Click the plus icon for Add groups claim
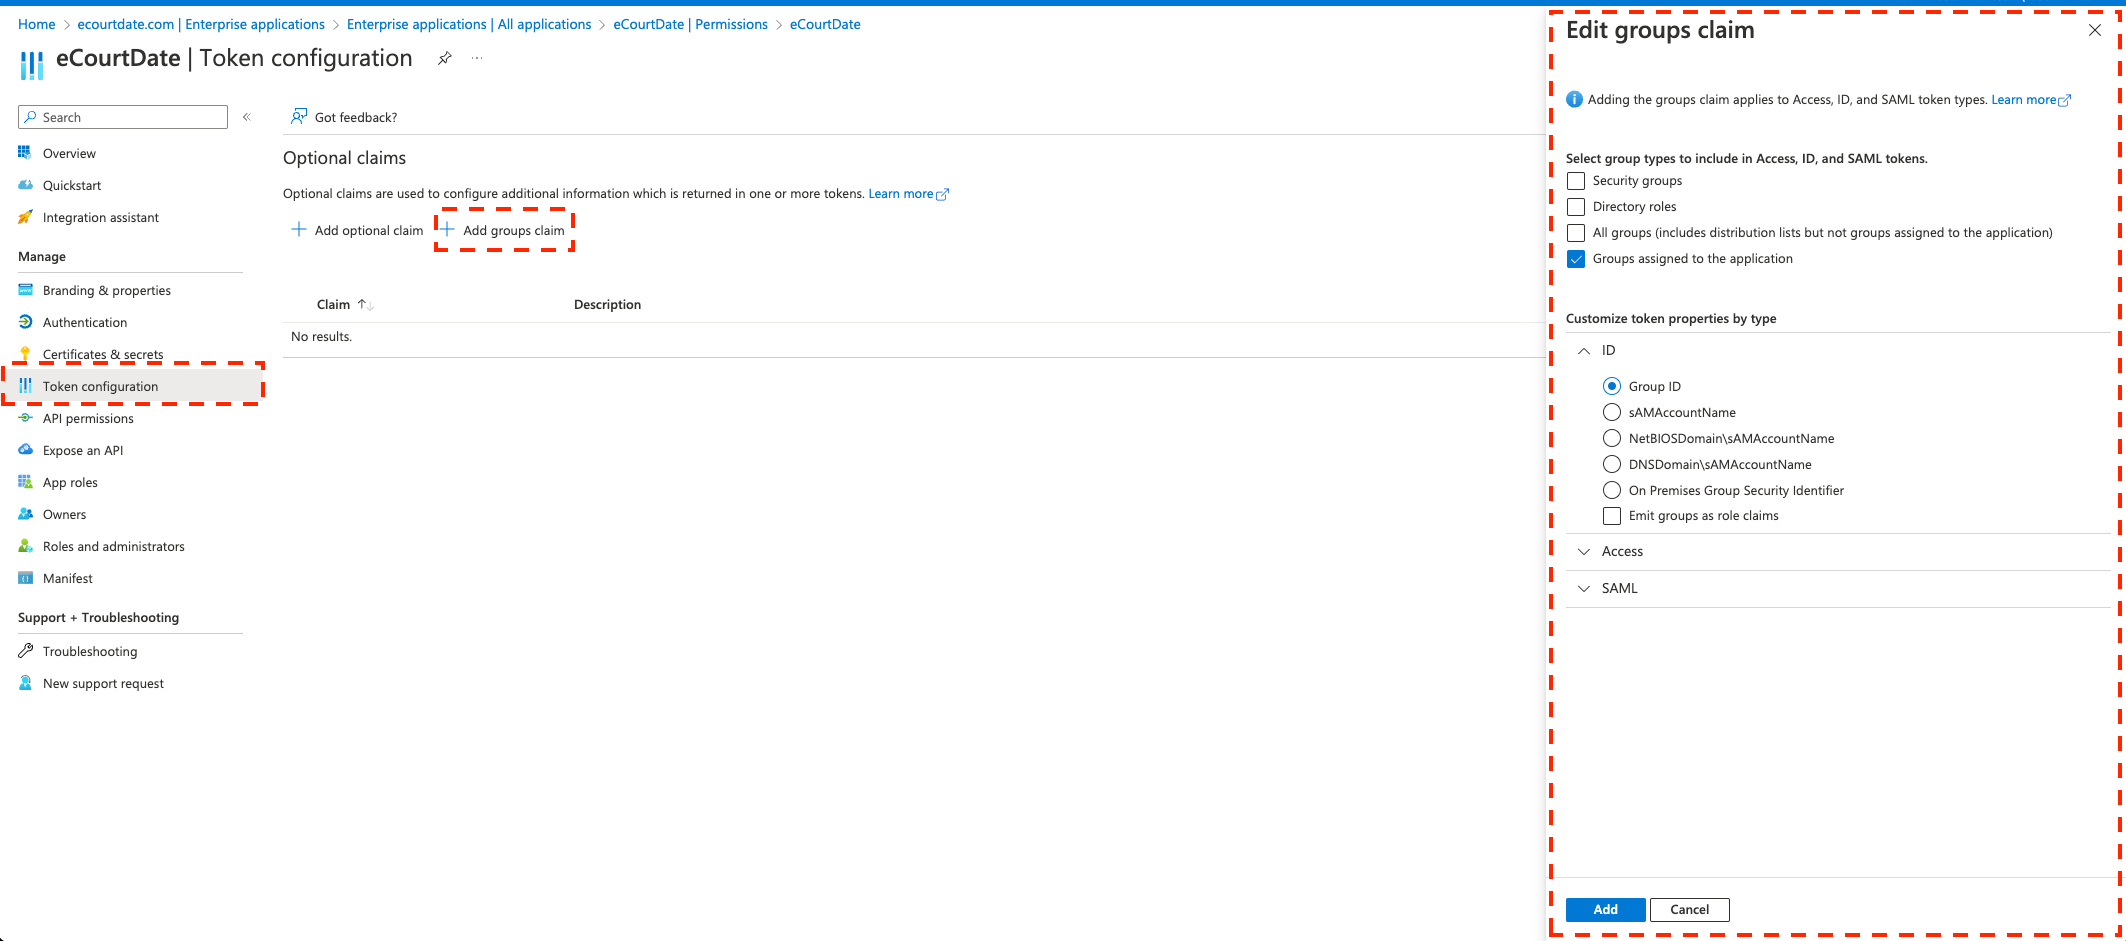 point(447,230)
